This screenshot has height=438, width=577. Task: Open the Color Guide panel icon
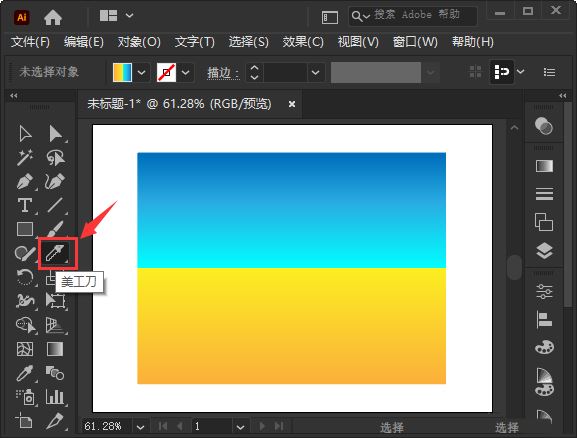click(544, 382)
